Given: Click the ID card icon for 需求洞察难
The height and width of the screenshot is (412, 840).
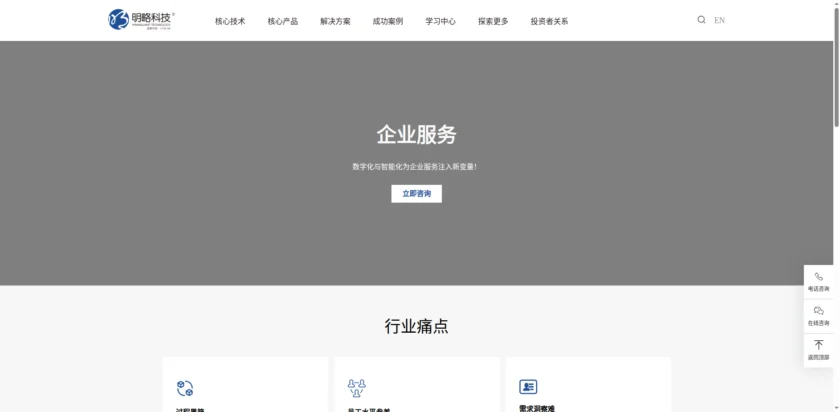Looking at the screenshot, I should pyautogui.click(x=528, y=387).
